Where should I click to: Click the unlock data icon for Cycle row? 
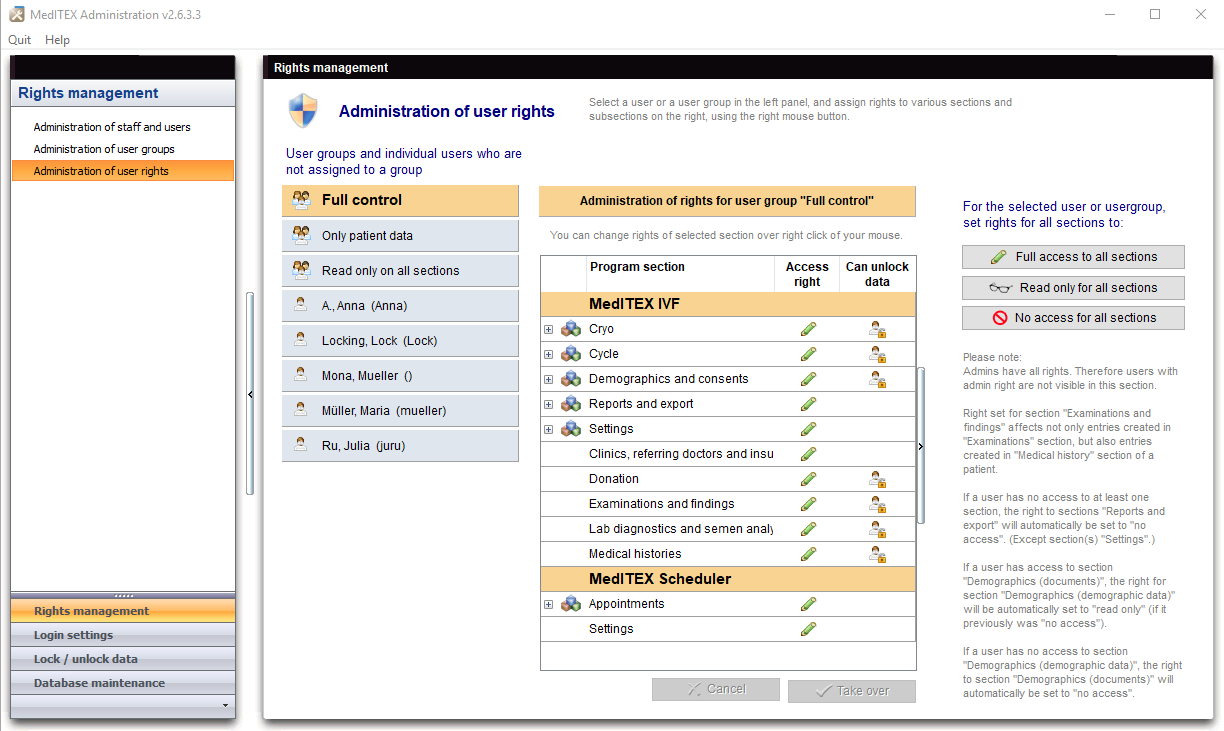(877, 354)
